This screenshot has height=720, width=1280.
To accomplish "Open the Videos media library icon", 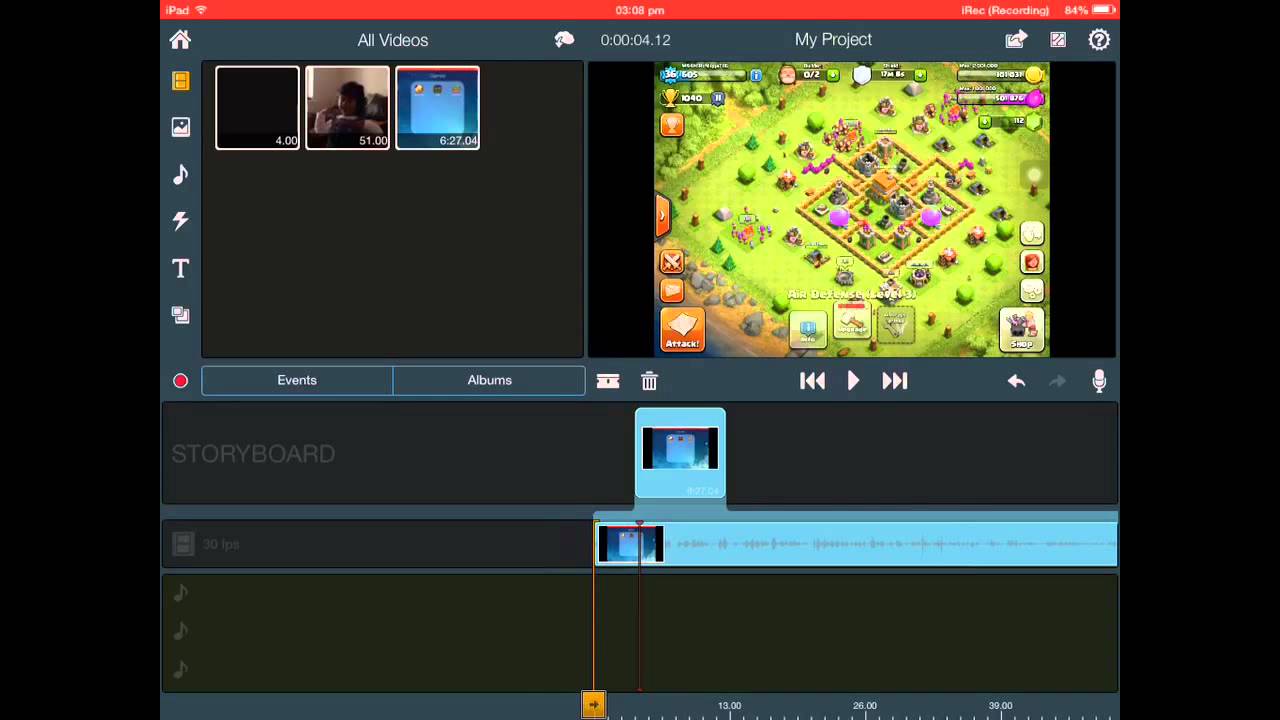I will pos(181,81).
